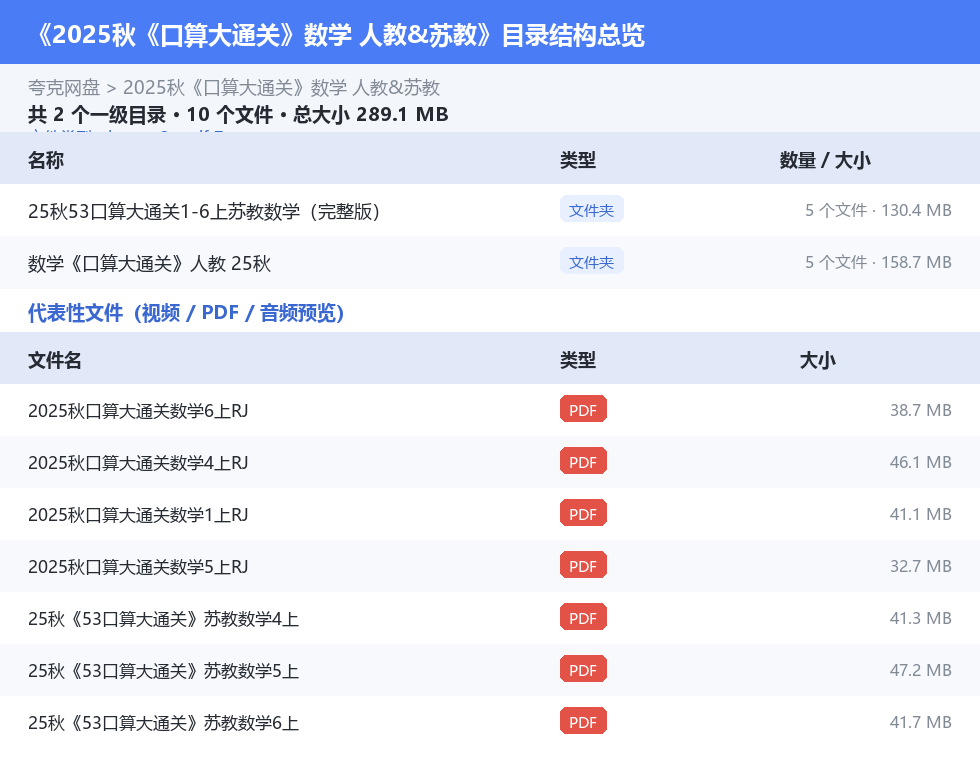
Task: Open folder 数学《口算大通关》人教 25秋
Action: (149, 263)
